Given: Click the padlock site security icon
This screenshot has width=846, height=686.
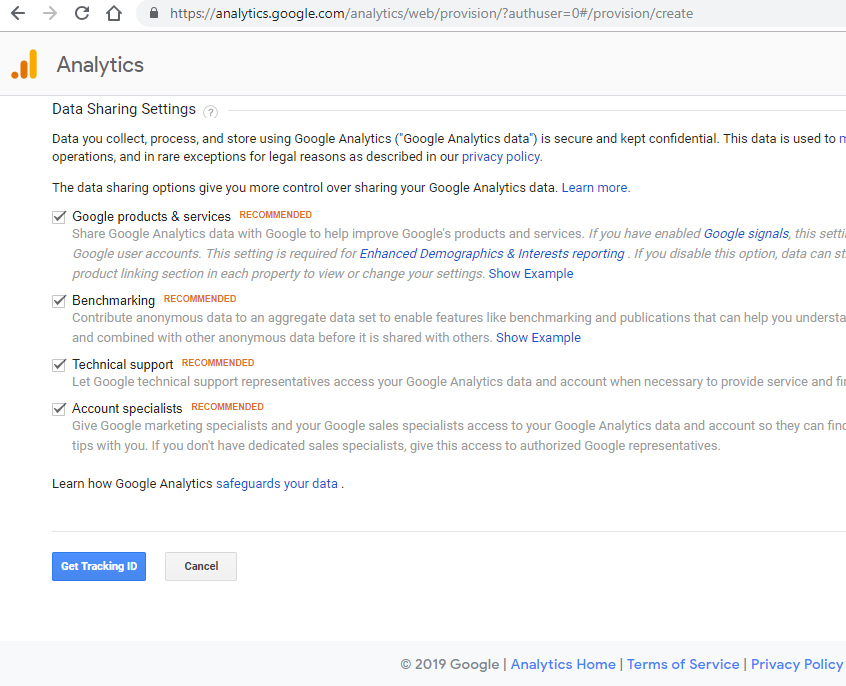Looking at the screenshot, I should [154, 13].
